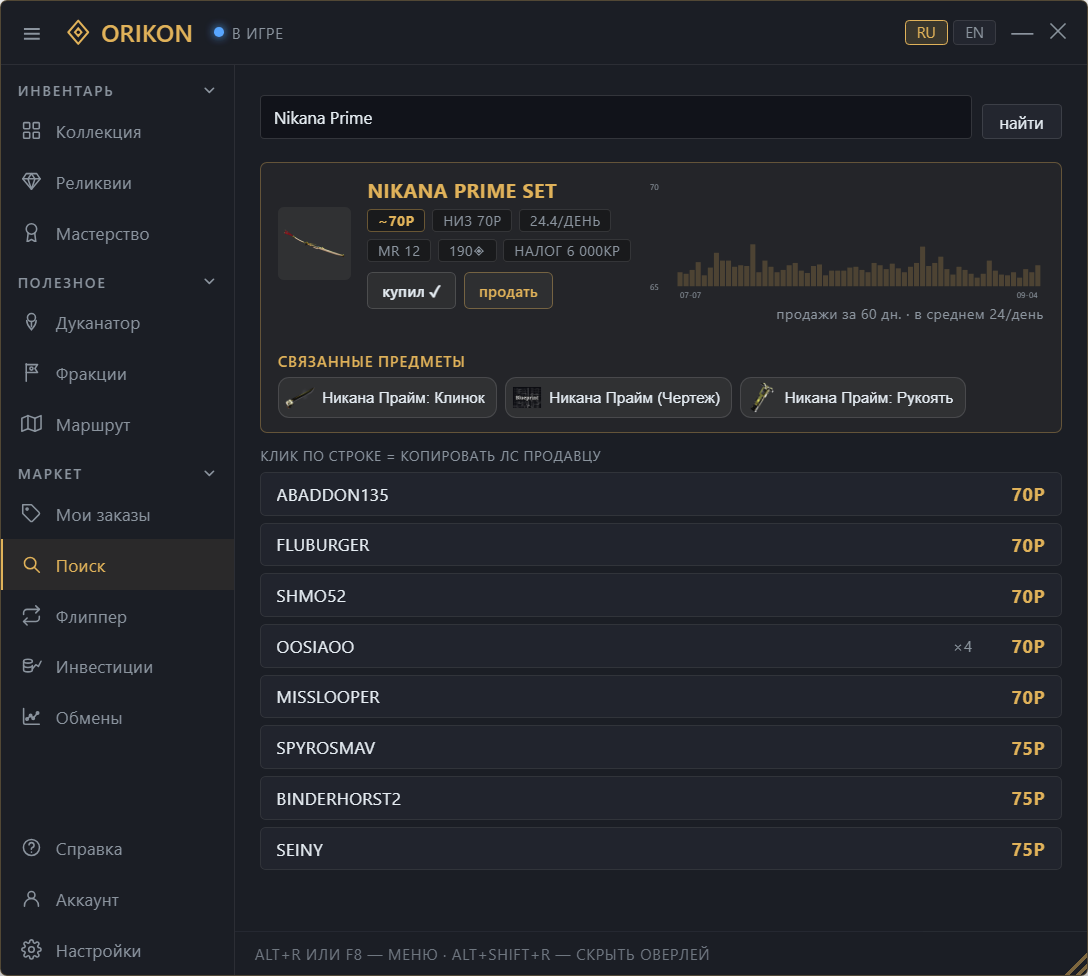Screen dimensions: 1088x976
Task: Open Никана Прайм (Чертеж) related item
Action: (618, 397)
